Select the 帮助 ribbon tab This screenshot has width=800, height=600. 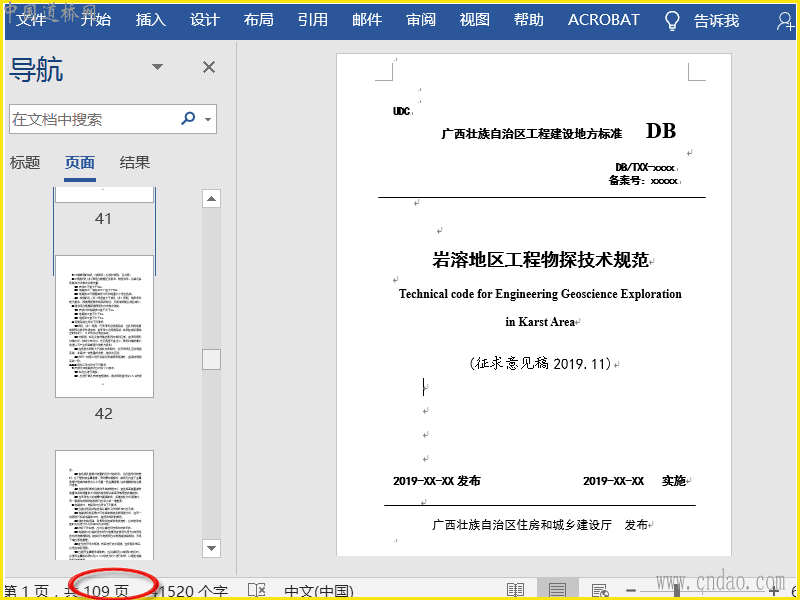529,20
